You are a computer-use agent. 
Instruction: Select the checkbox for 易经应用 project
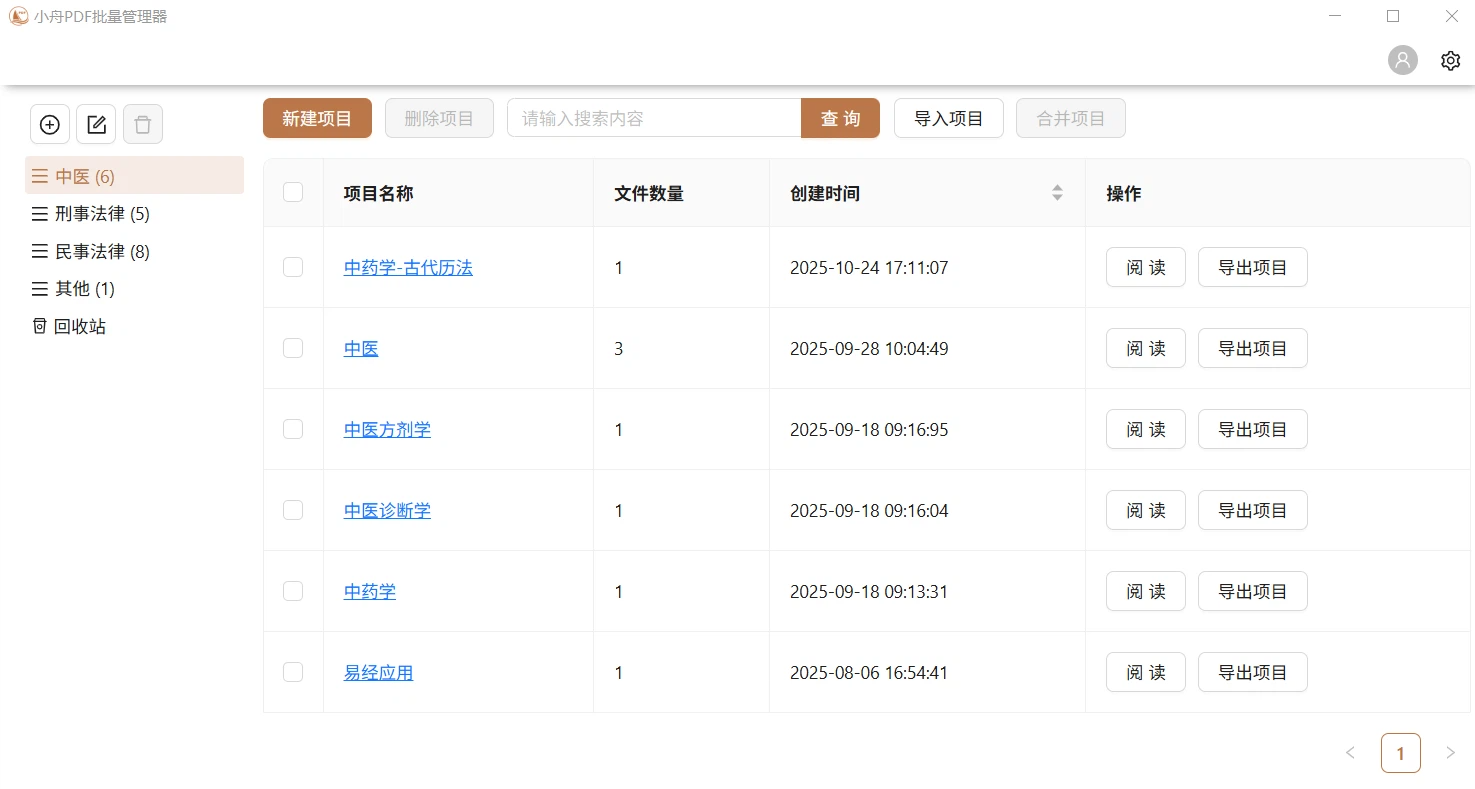tap(293, 672)
